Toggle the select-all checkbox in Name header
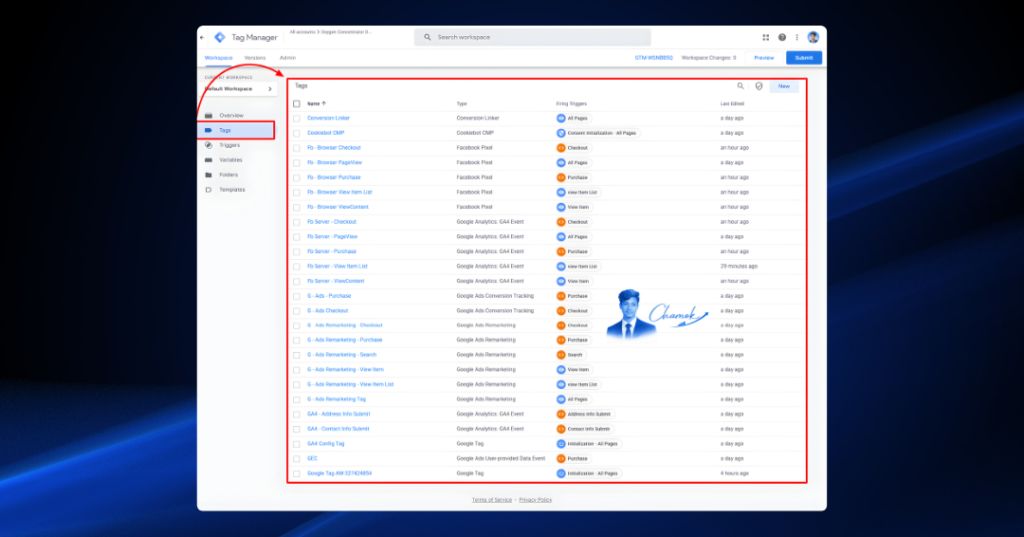The image size is (1024, 537). click(x=296, y=104)
